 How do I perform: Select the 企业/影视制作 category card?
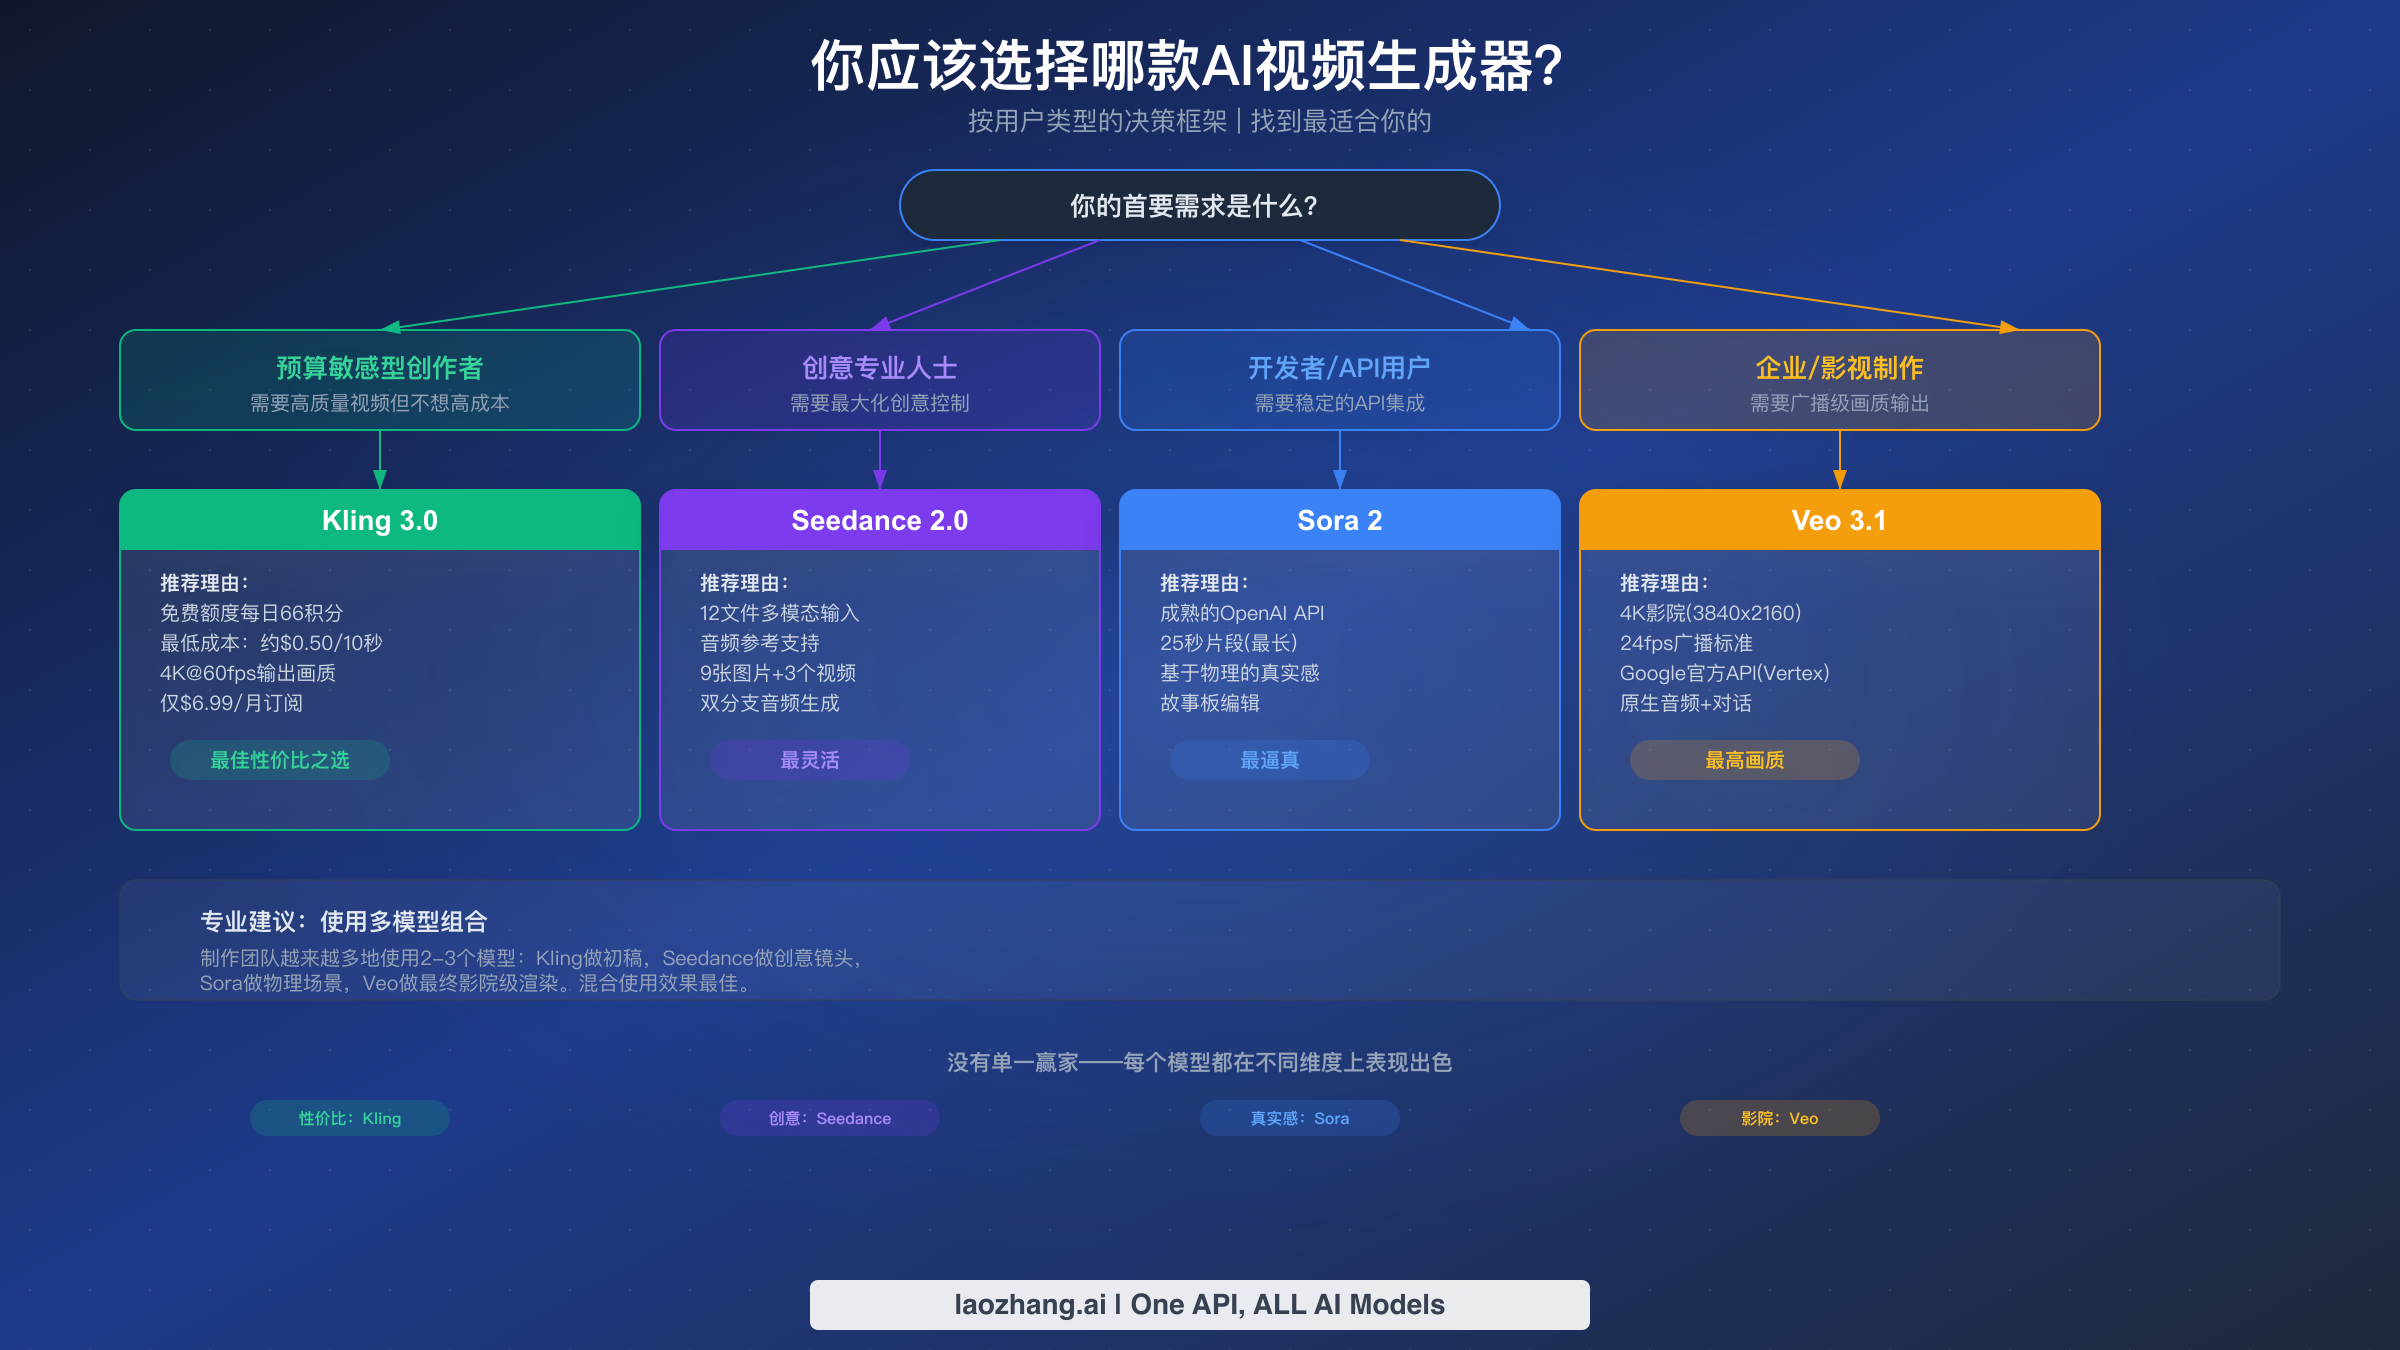1840,380
